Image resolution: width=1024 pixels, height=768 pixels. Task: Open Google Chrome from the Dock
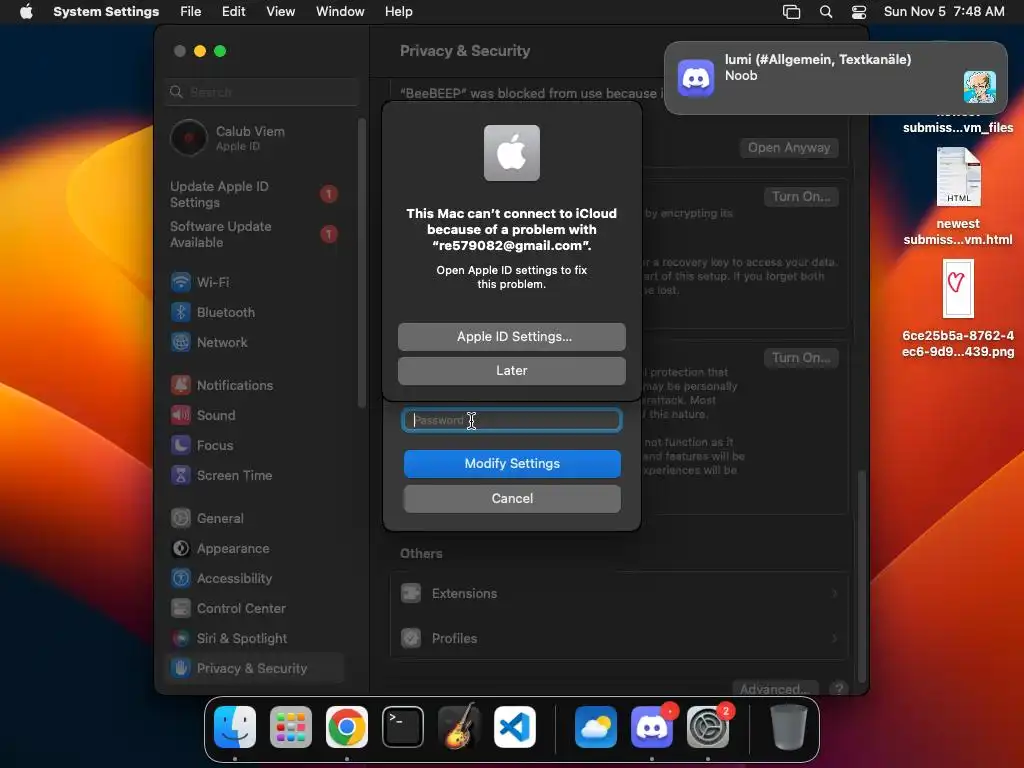click(347, 727)
